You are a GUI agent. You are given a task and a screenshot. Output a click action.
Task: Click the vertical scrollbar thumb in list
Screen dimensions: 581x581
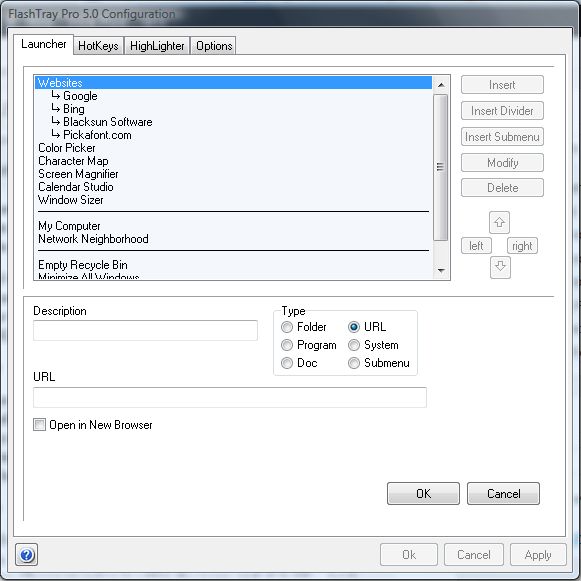pyautogui.click(x=441, y=167)
